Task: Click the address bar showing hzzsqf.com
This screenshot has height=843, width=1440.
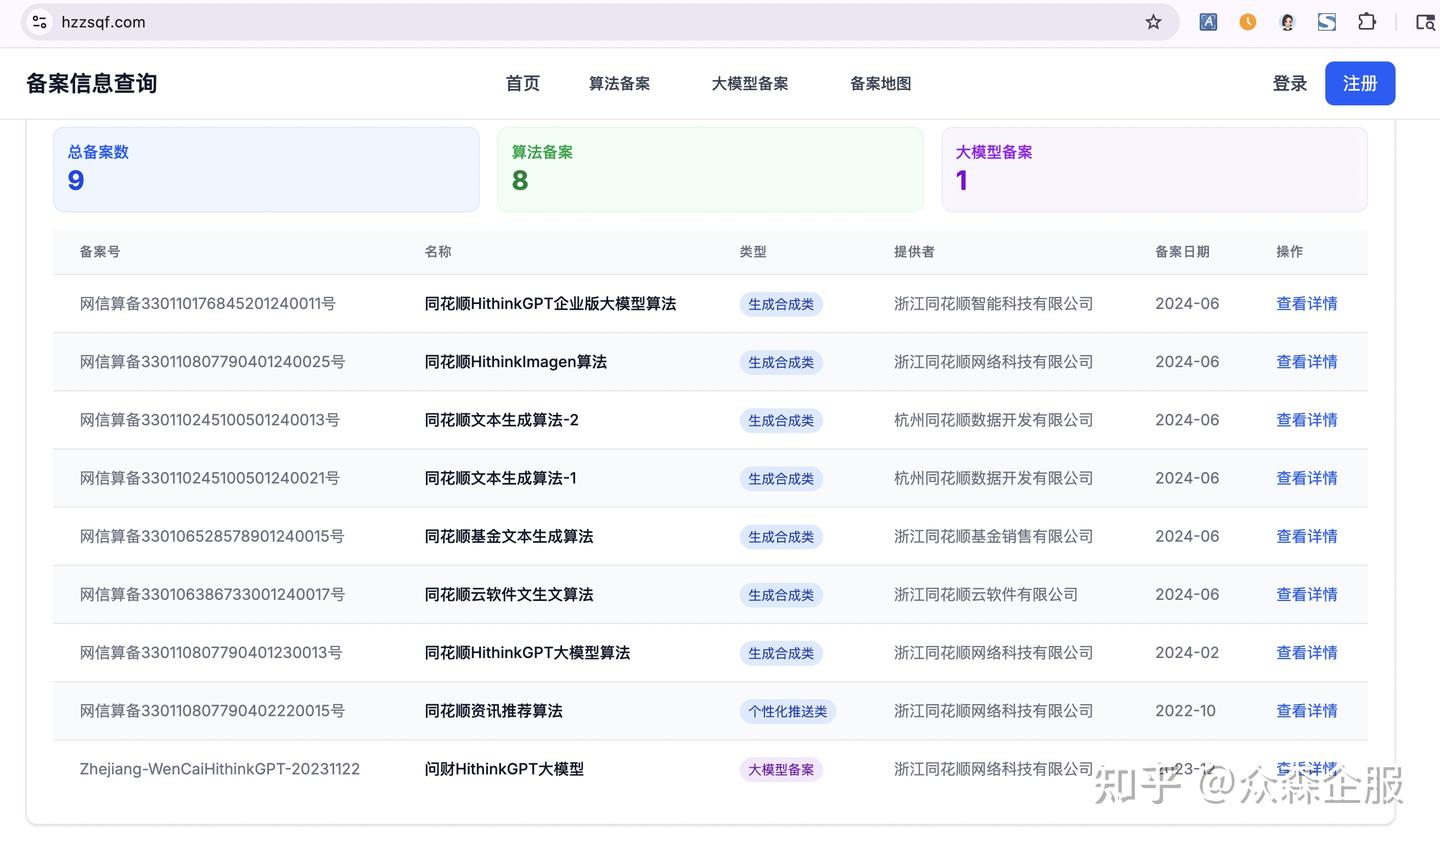Action: 600,22
